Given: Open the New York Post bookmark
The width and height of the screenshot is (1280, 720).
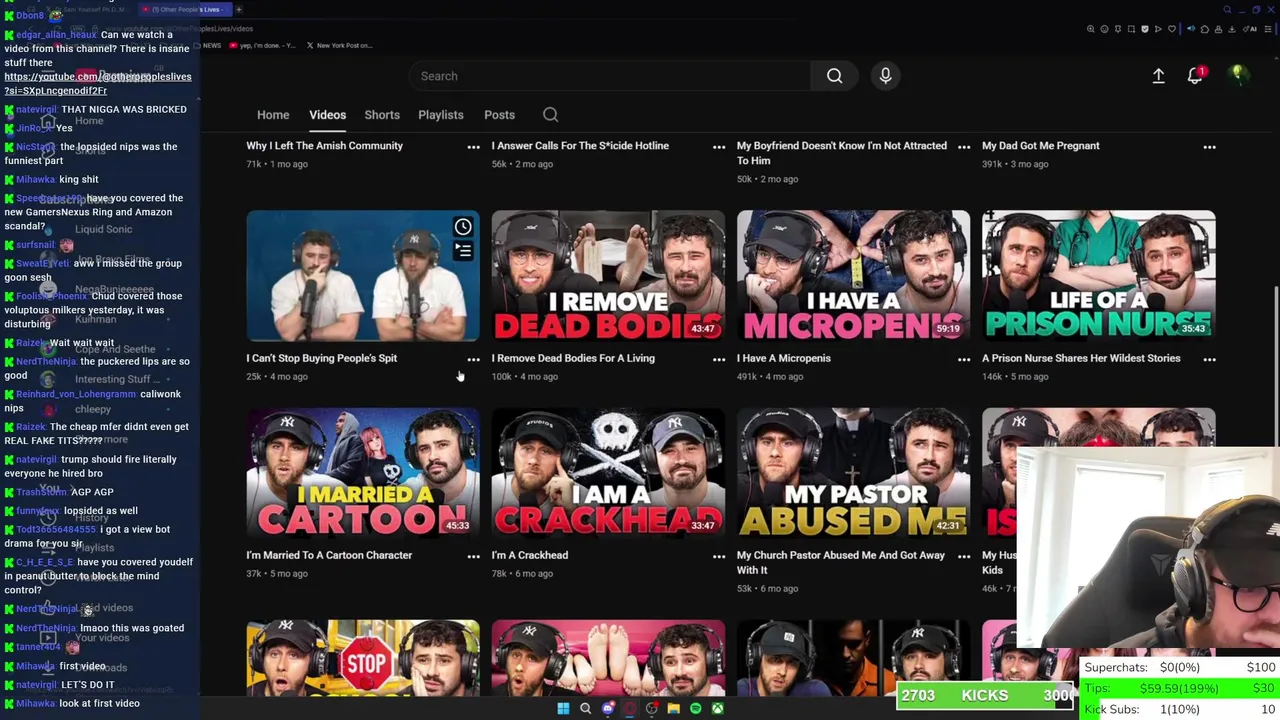Looking at the screenshot, I should click(x=340, y=45).
